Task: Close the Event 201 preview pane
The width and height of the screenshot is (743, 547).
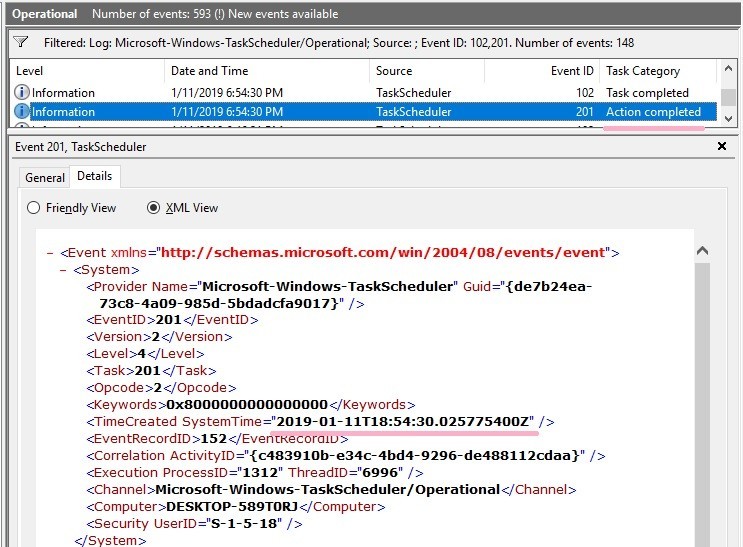Action: [722, 146]
